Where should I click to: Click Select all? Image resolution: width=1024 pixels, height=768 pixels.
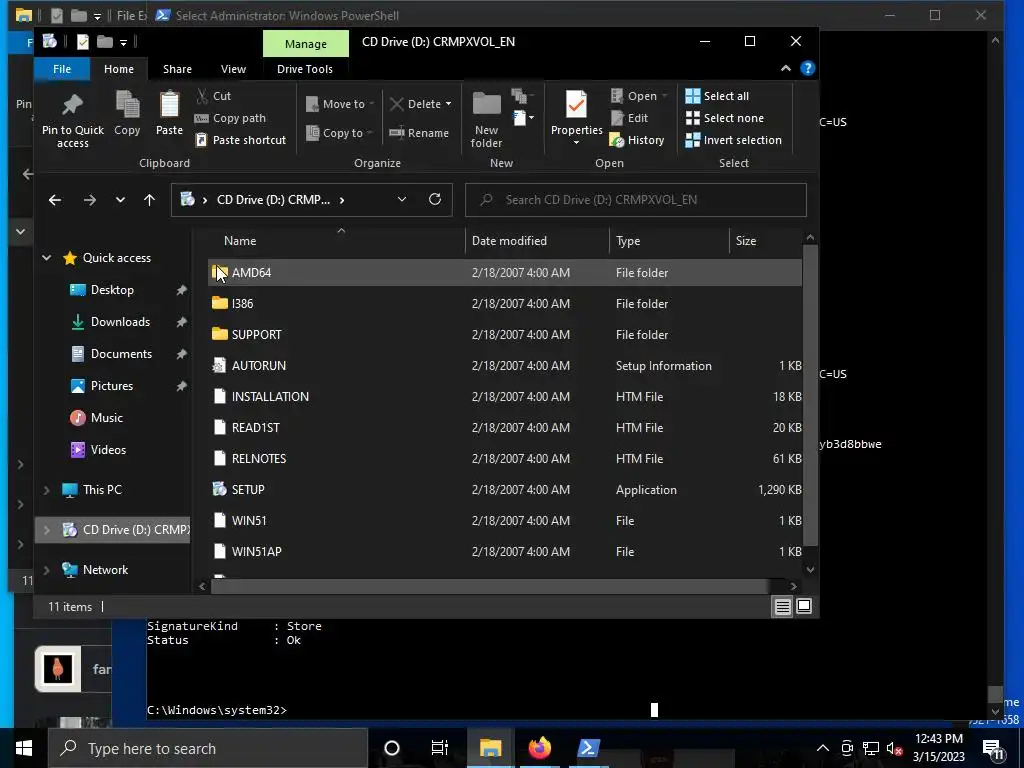click(x=717, y=96)
